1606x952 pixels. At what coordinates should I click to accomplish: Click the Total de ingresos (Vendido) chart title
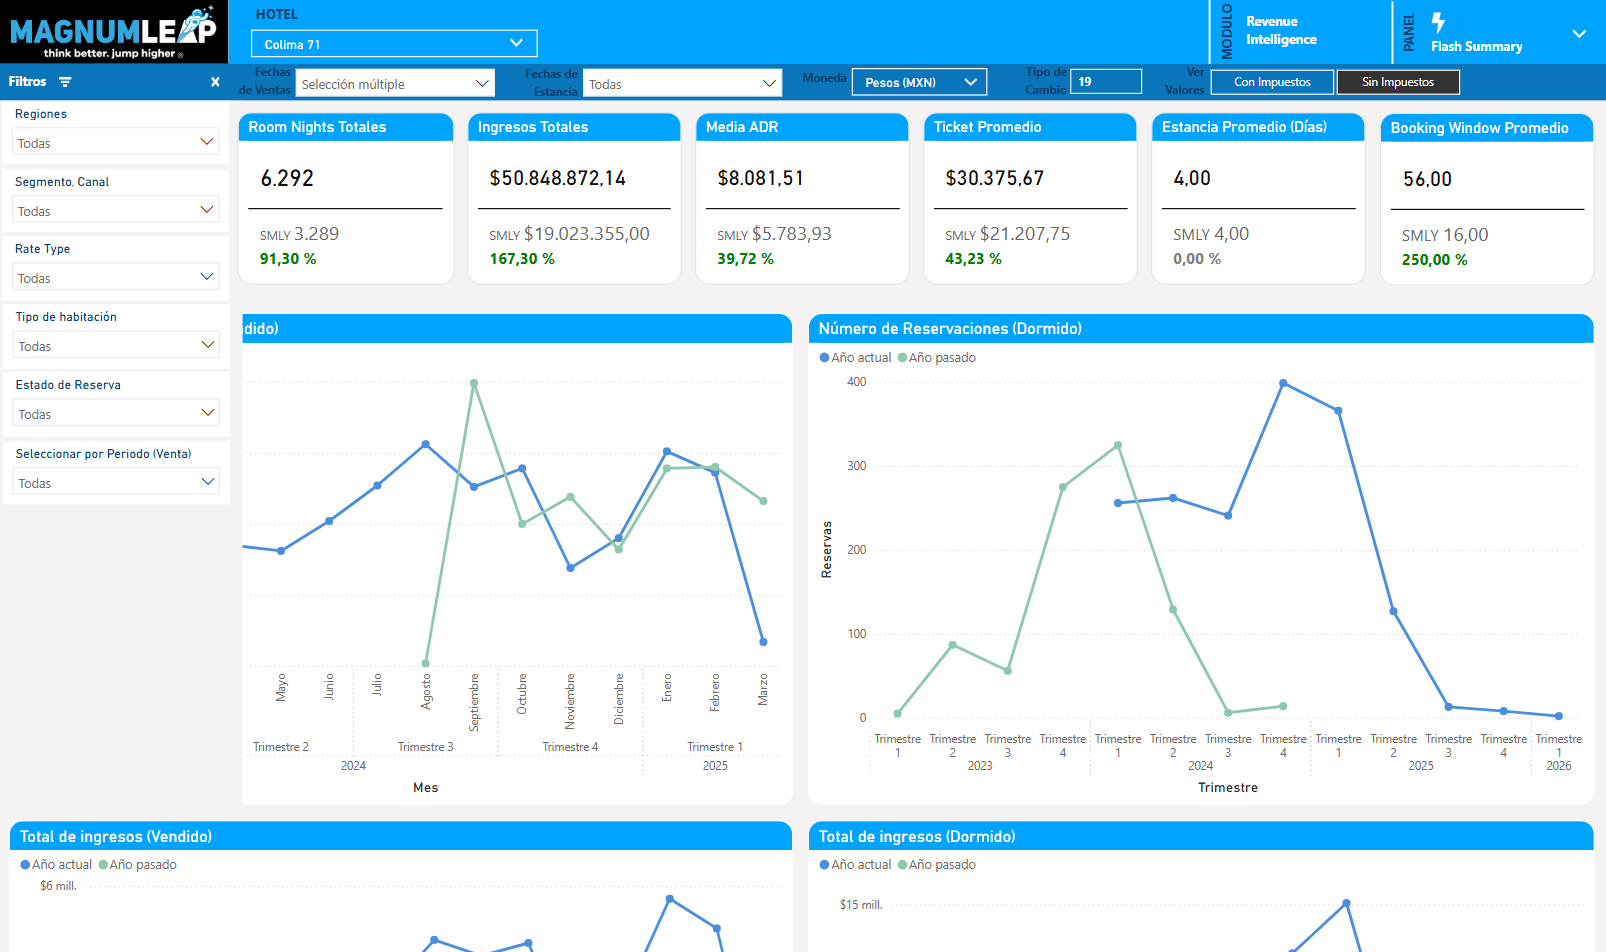116,836
